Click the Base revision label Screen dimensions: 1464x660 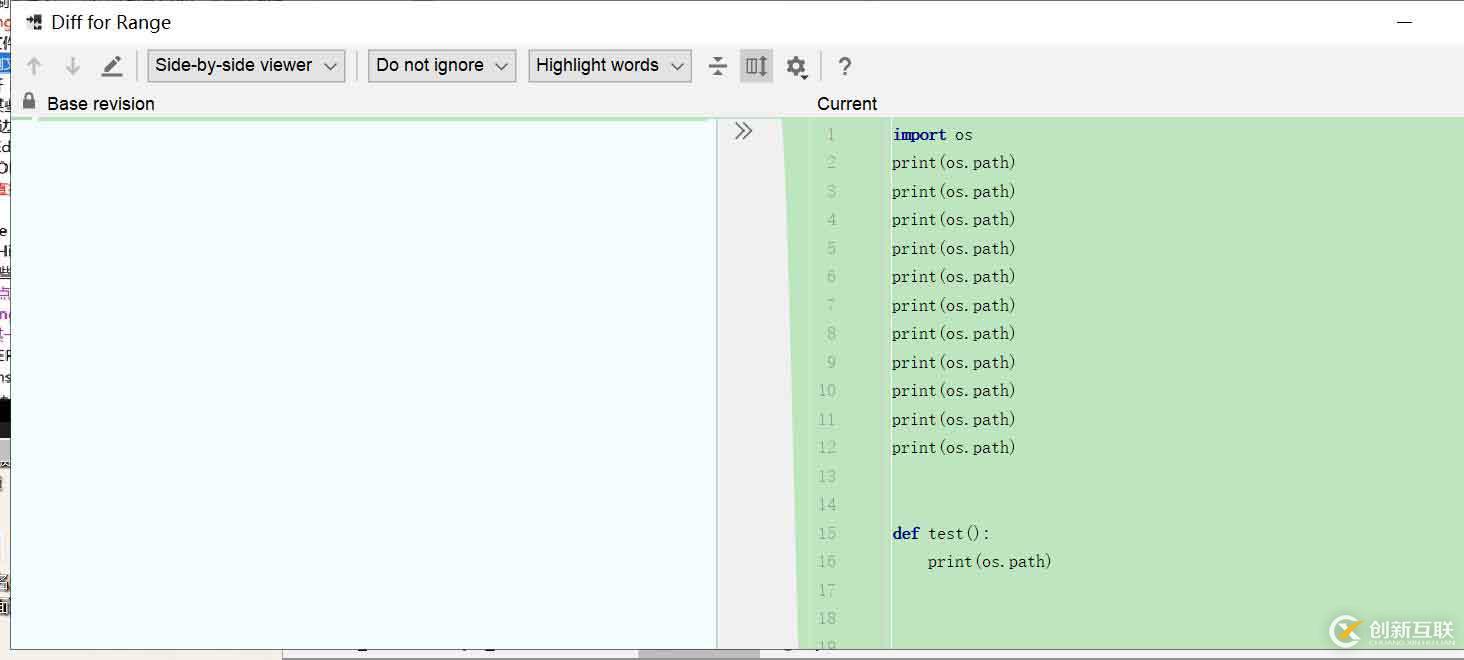click(101, 104)
